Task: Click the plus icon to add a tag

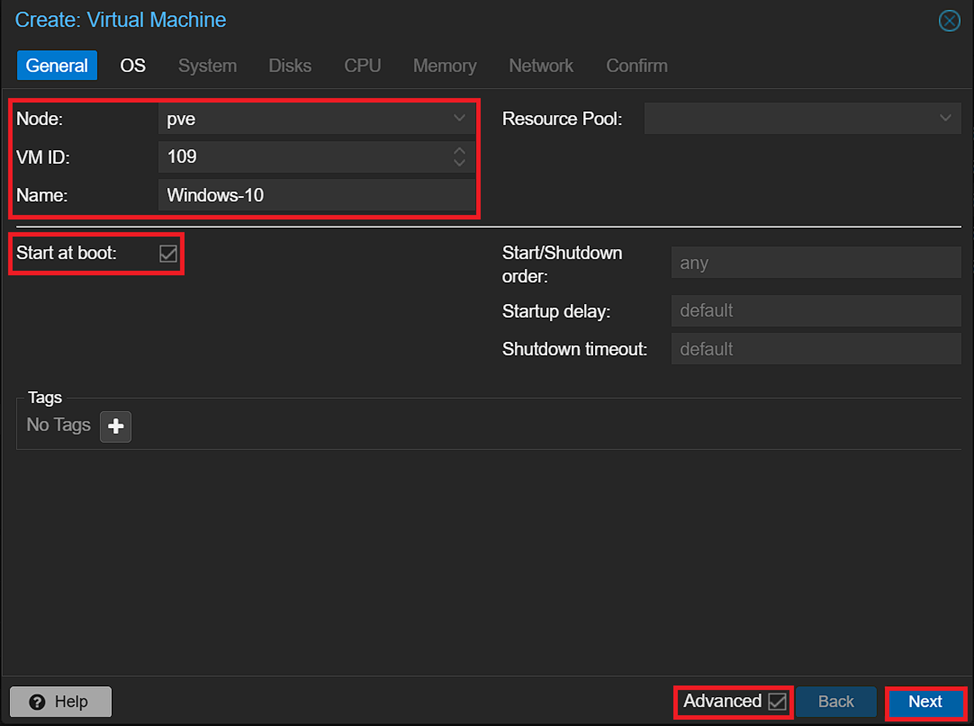Action: pyautogui.click(x=116, y=426)
